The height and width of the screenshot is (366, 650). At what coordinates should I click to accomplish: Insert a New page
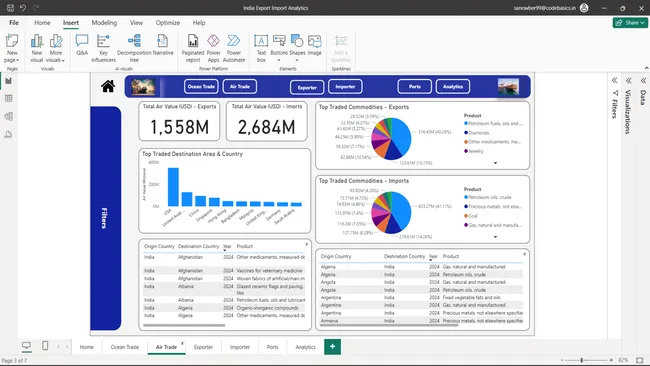12,48
